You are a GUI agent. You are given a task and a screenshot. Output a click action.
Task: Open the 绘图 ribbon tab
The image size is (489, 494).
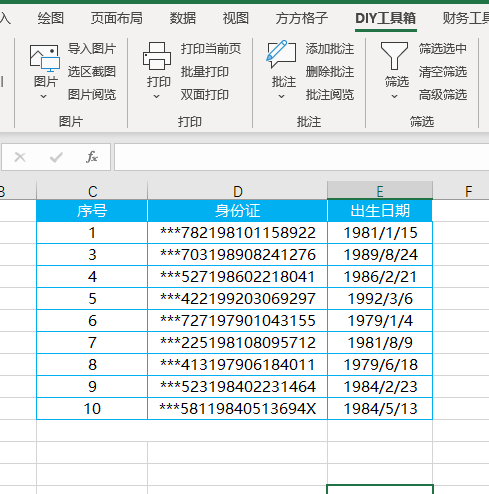point(51,18)
